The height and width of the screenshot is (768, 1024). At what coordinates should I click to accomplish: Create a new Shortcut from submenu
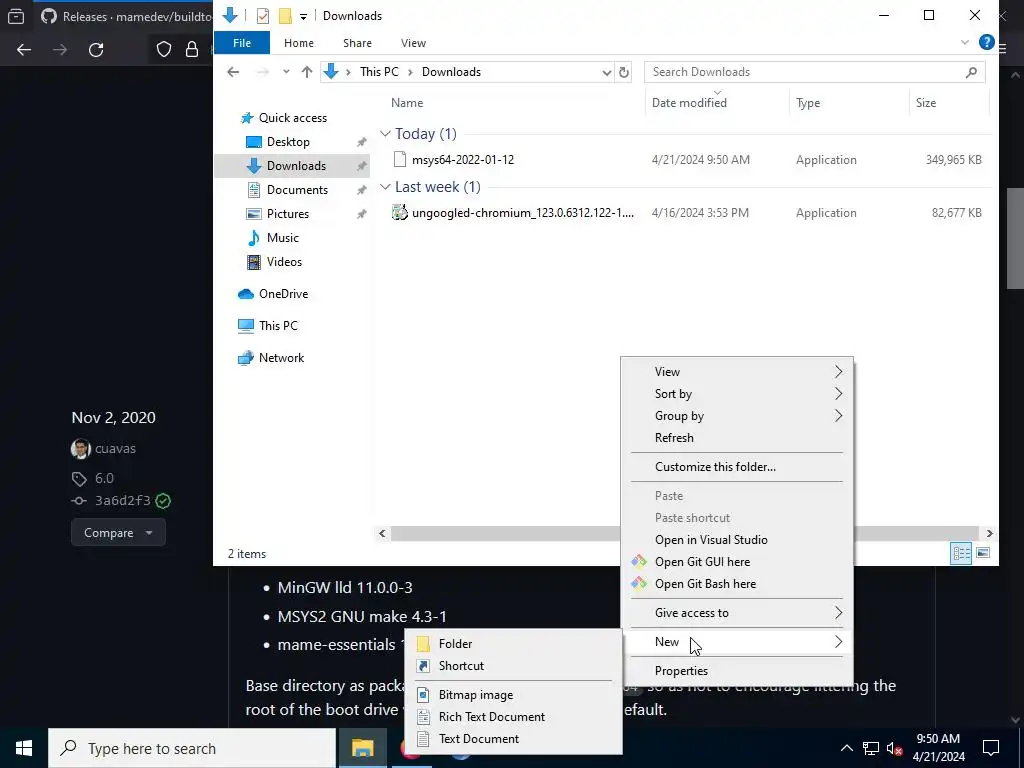pos(513,666)
